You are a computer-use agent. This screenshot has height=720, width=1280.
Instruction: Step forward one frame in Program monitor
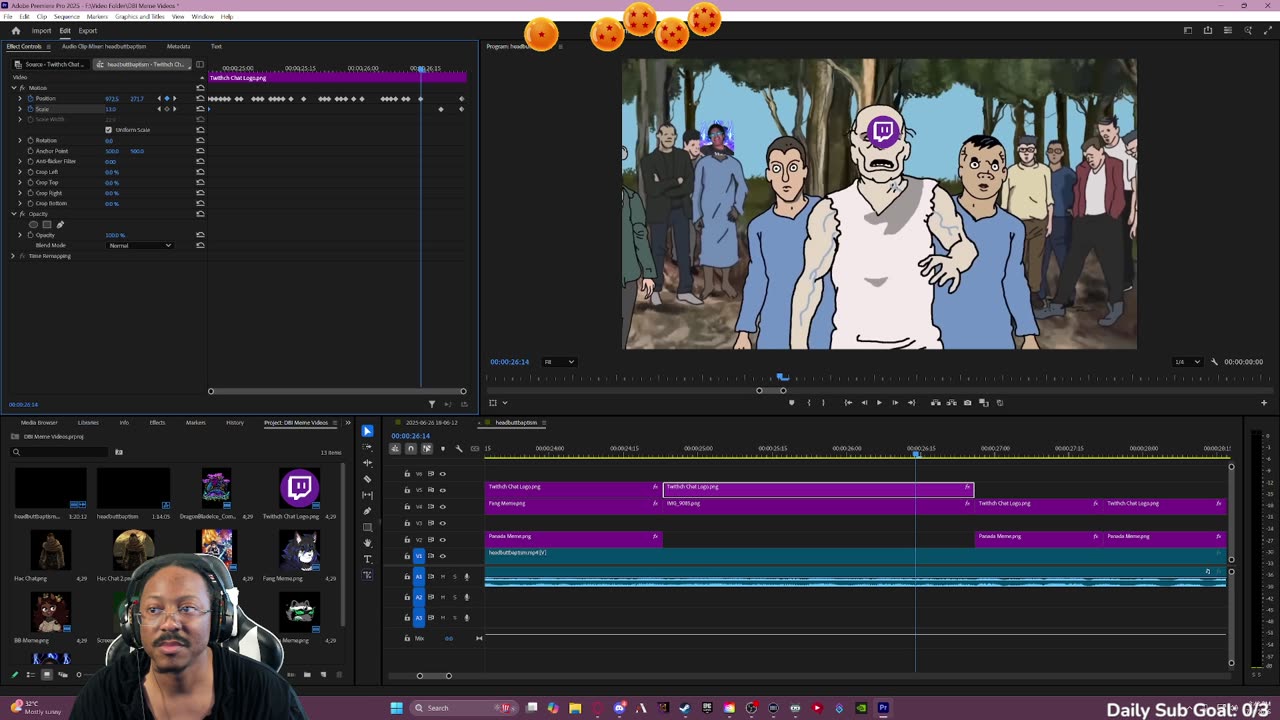click(x=895, y=402)
